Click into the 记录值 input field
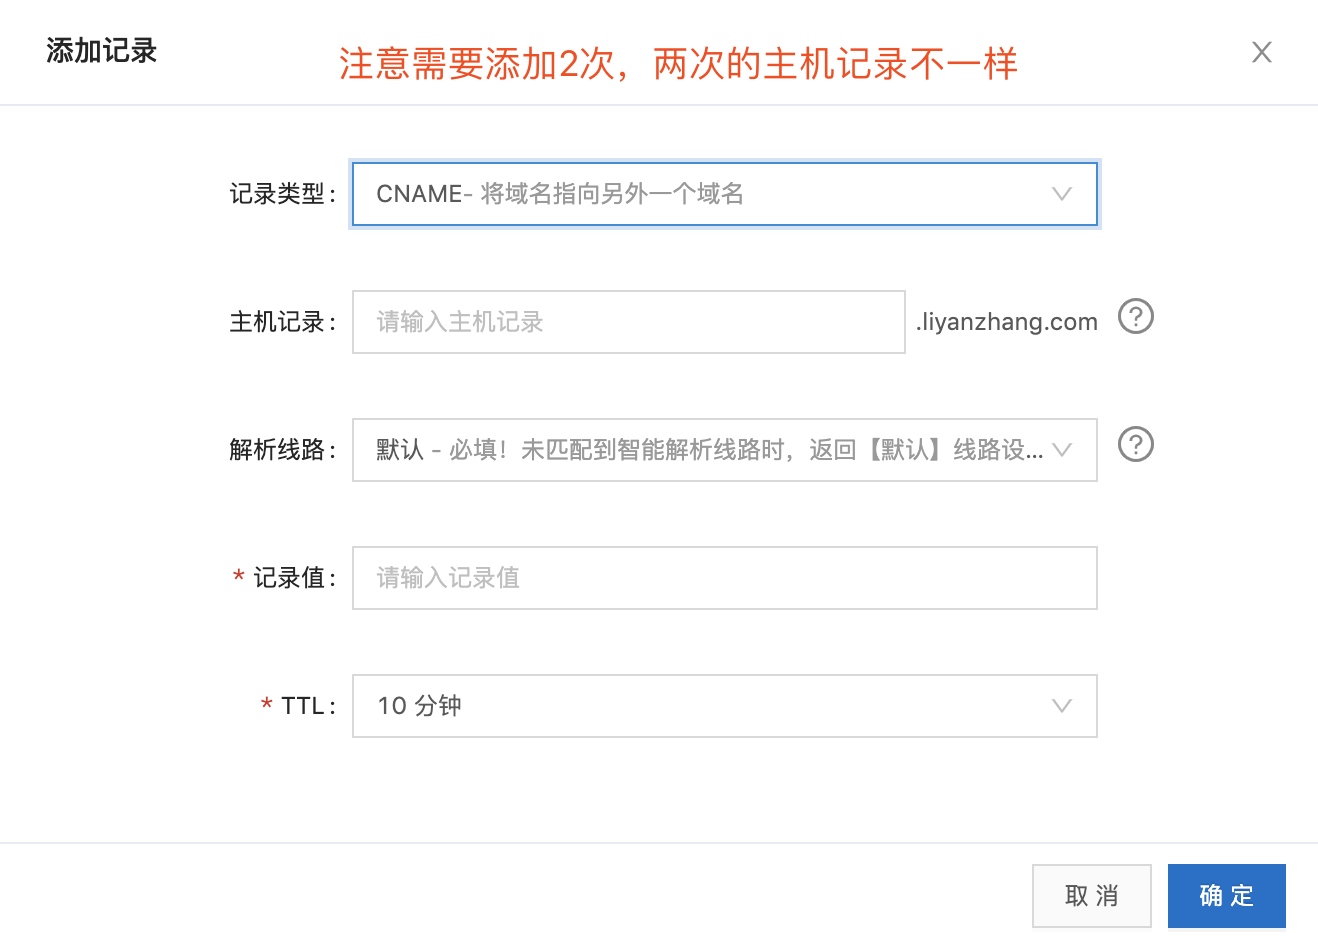This screenshot has height=948, width=1318. 724,578
